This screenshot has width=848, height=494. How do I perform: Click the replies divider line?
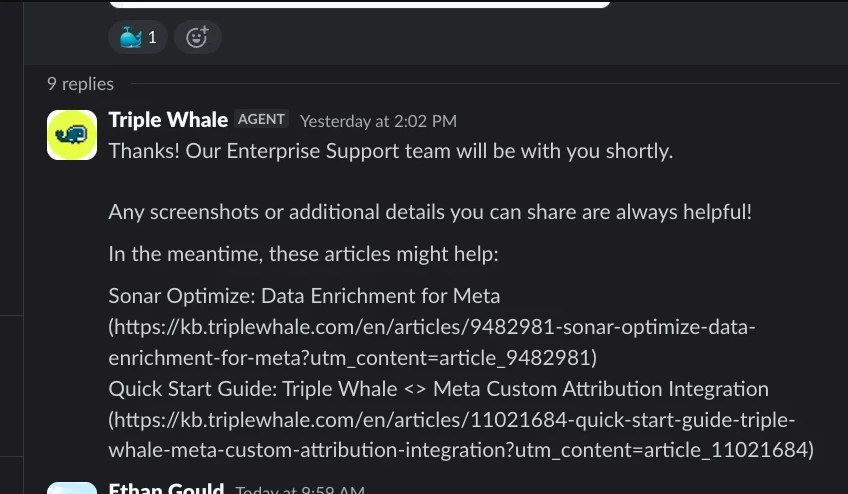point(485,84)
